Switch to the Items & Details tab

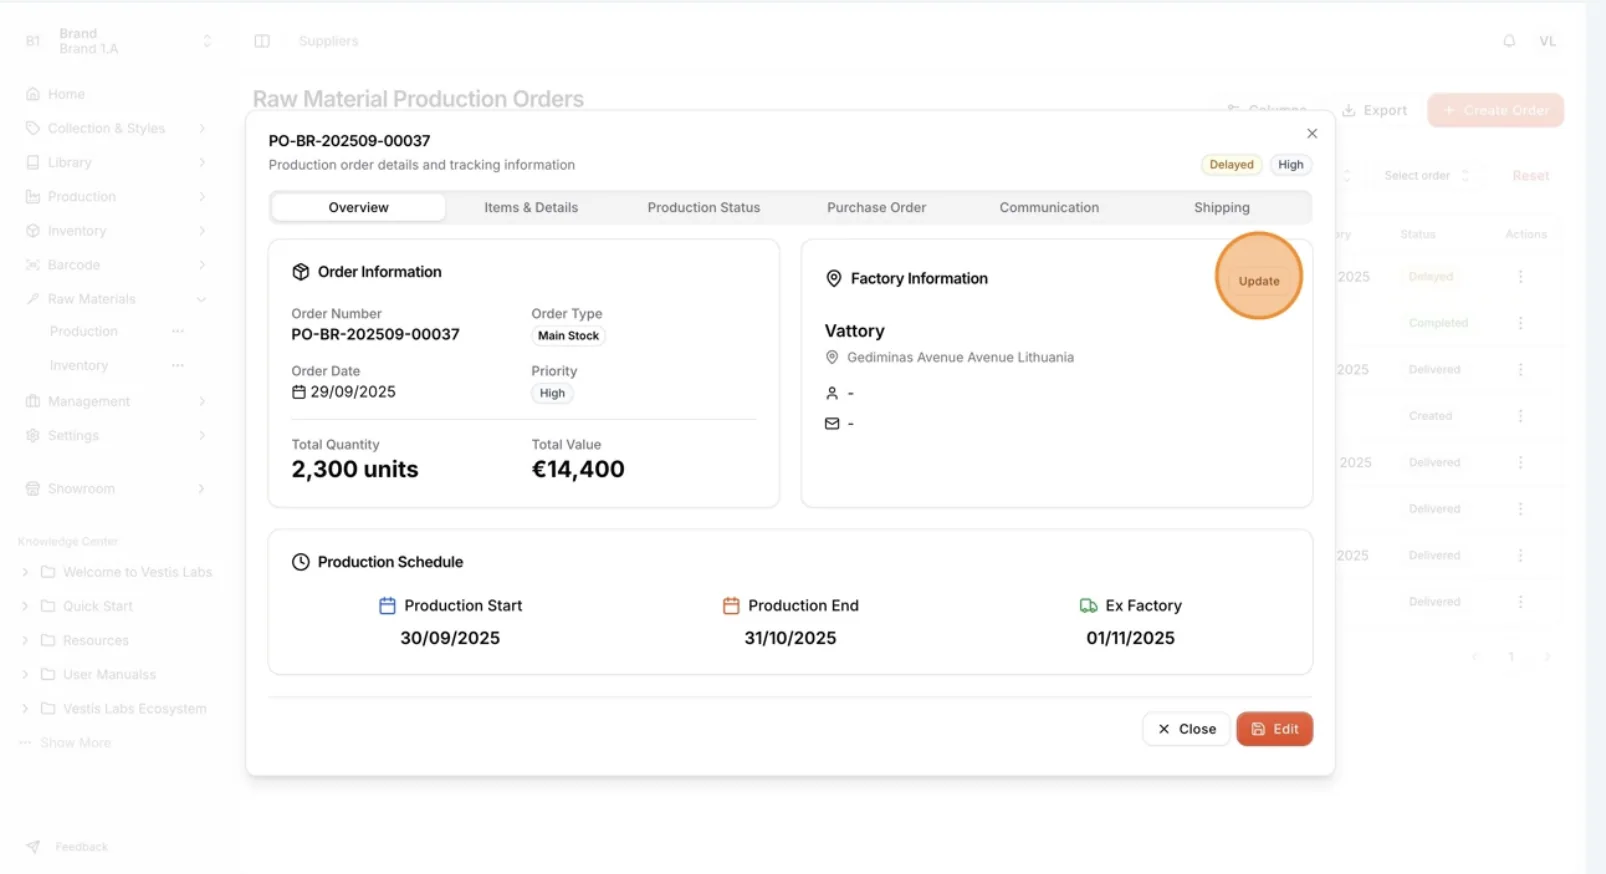[x=531, y=207]
